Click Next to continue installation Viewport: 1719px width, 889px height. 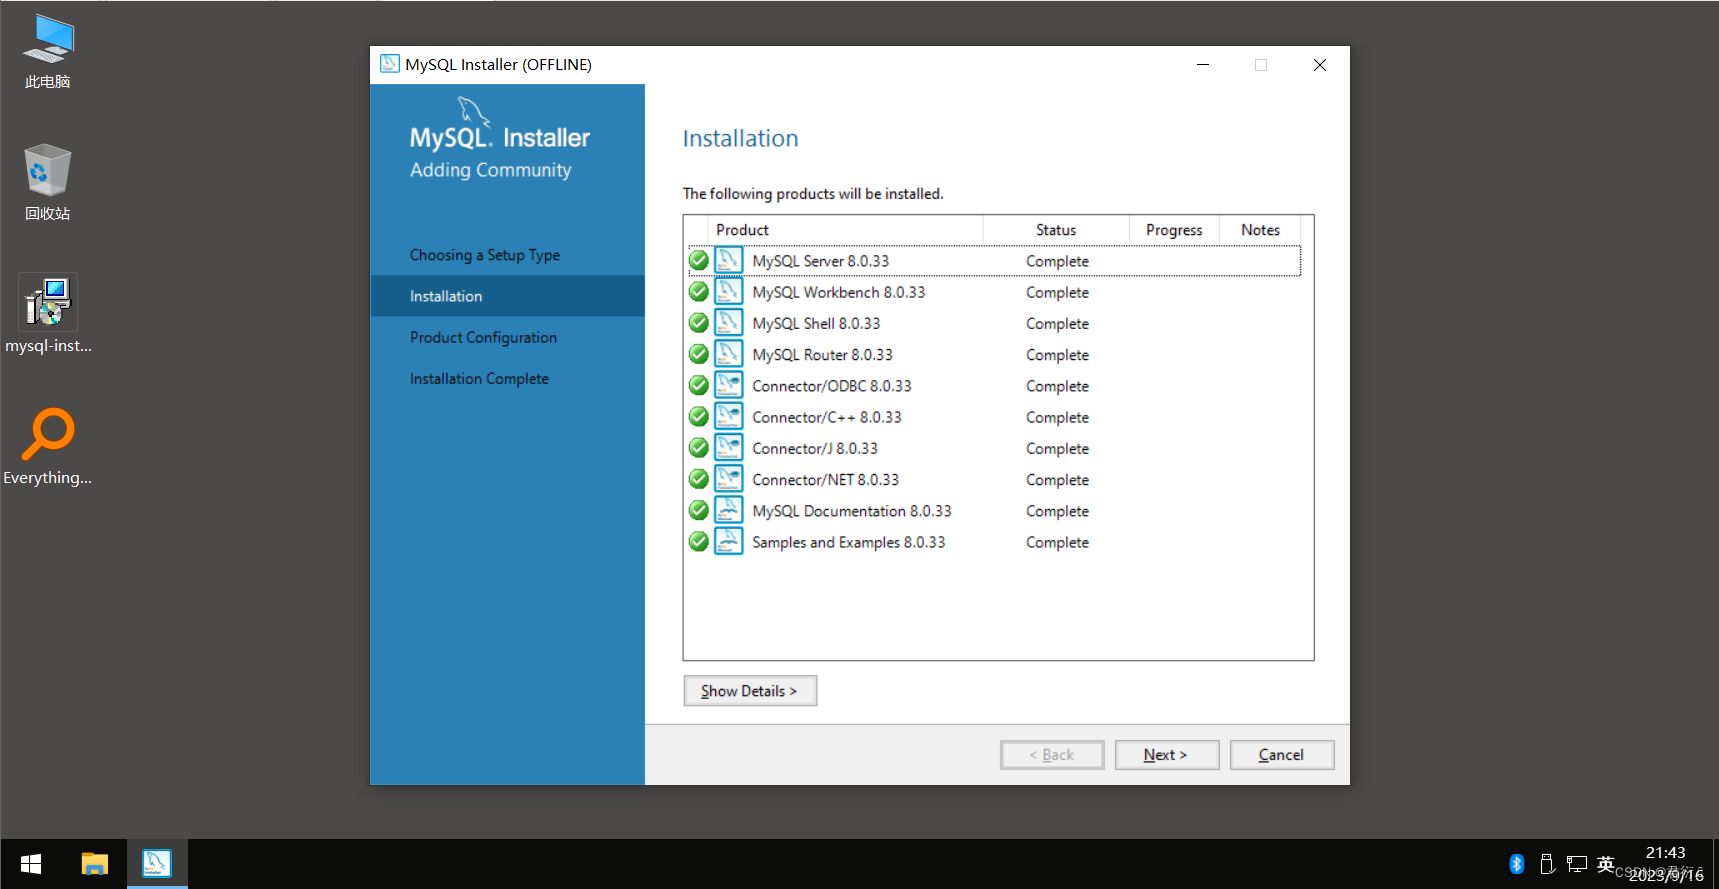[1167, 755]
